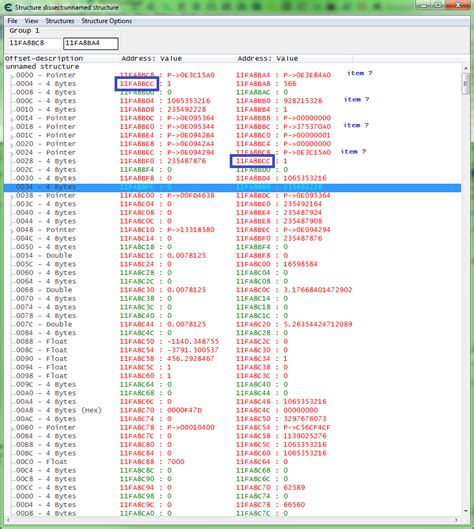Click the 11FA8BA4 address input field

click(91, 43)
